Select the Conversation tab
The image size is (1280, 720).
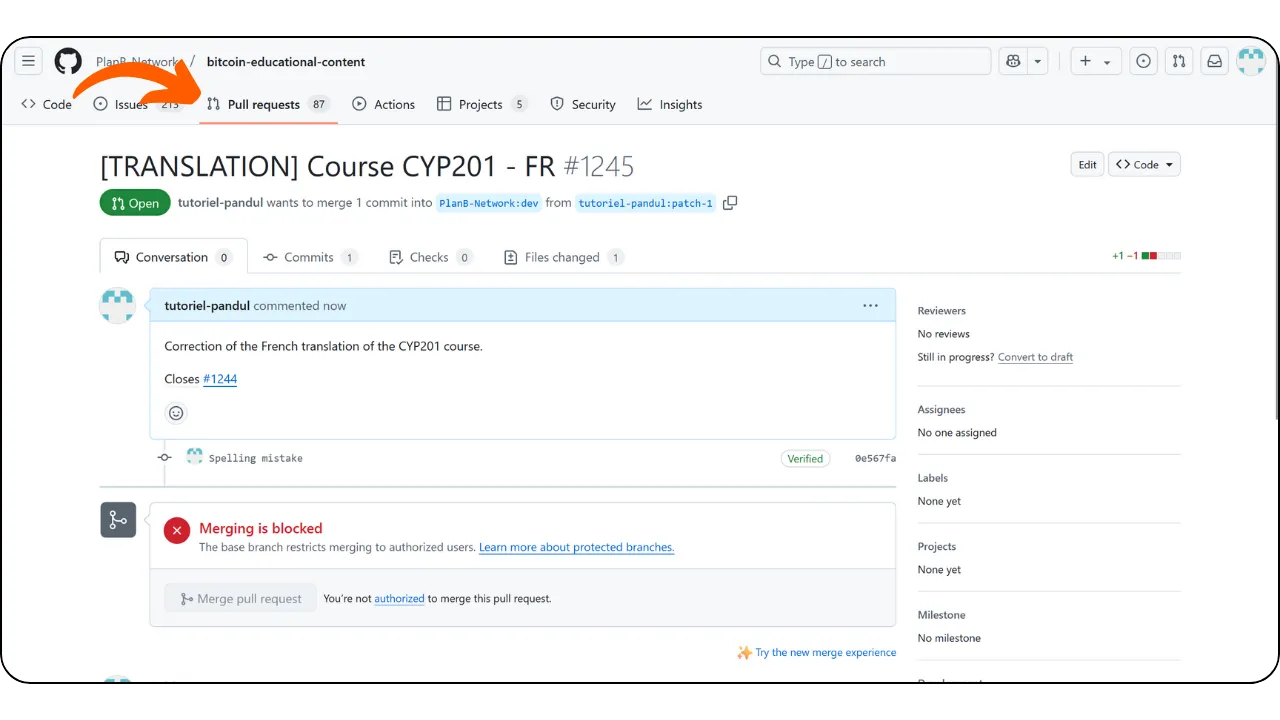click(173, 257)
